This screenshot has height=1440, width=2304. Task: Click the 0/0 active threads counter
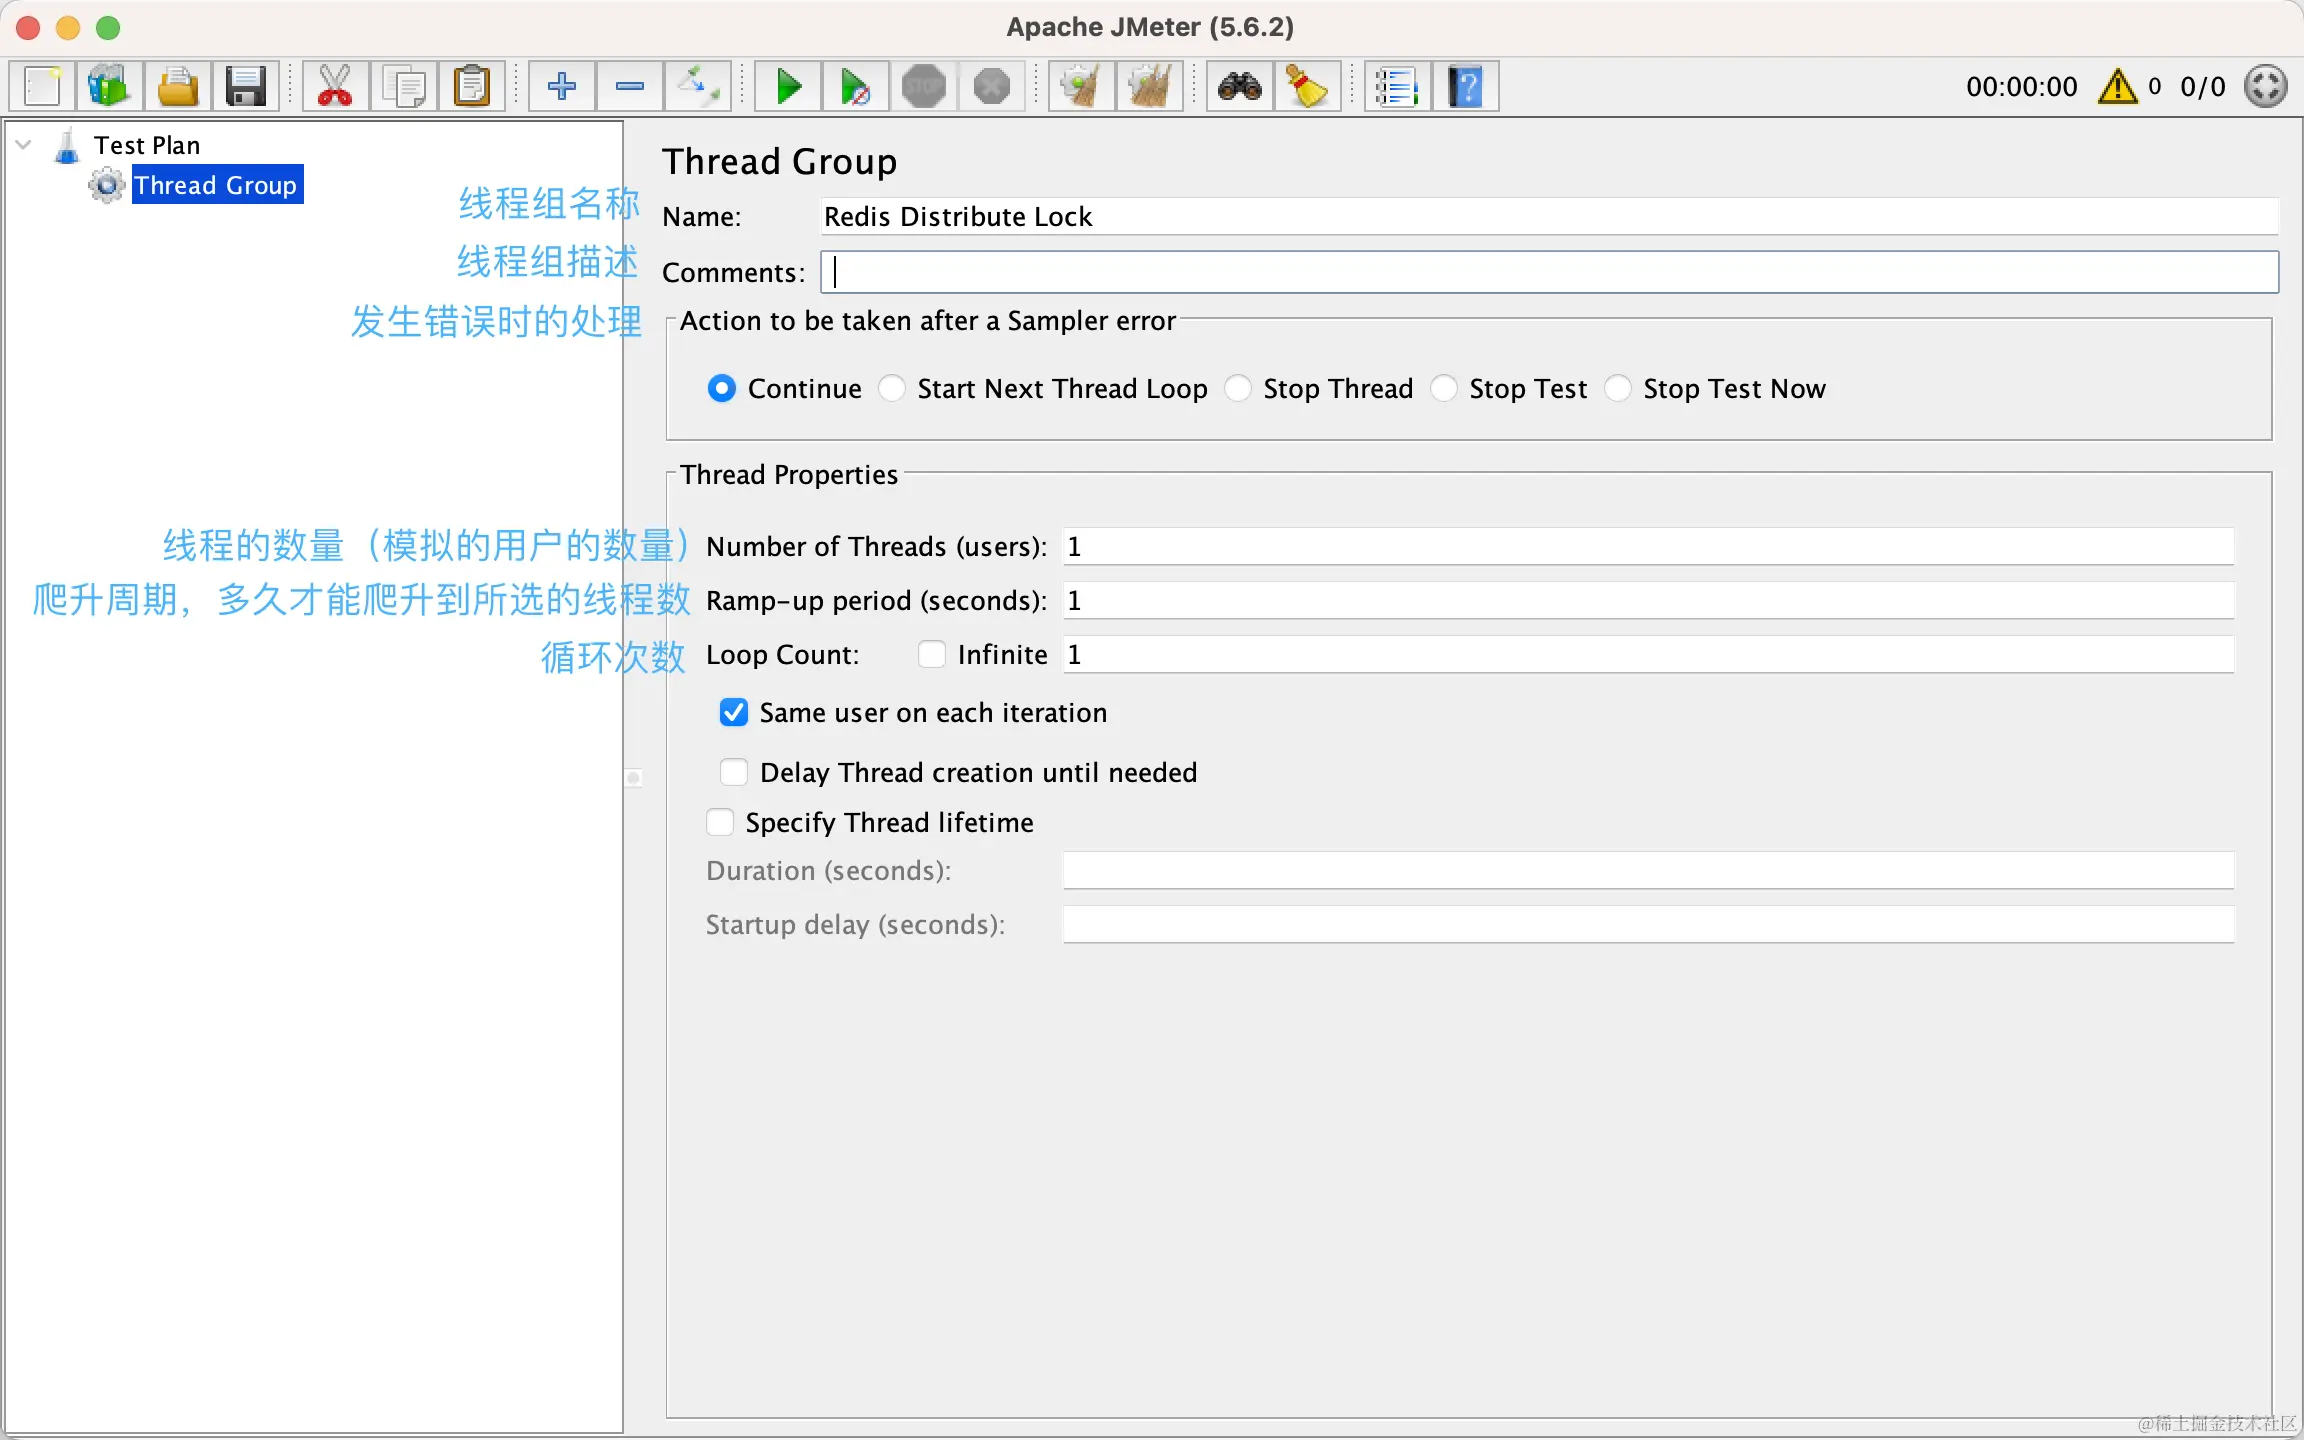[x=2203, y=87]
